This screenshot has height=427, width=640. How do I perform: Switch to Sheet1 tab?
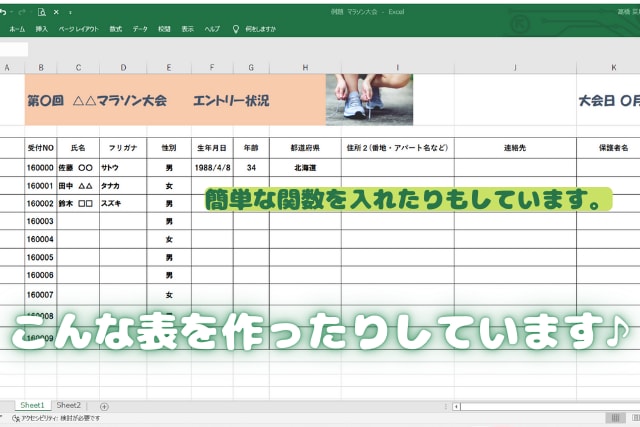tap(32, 405)
